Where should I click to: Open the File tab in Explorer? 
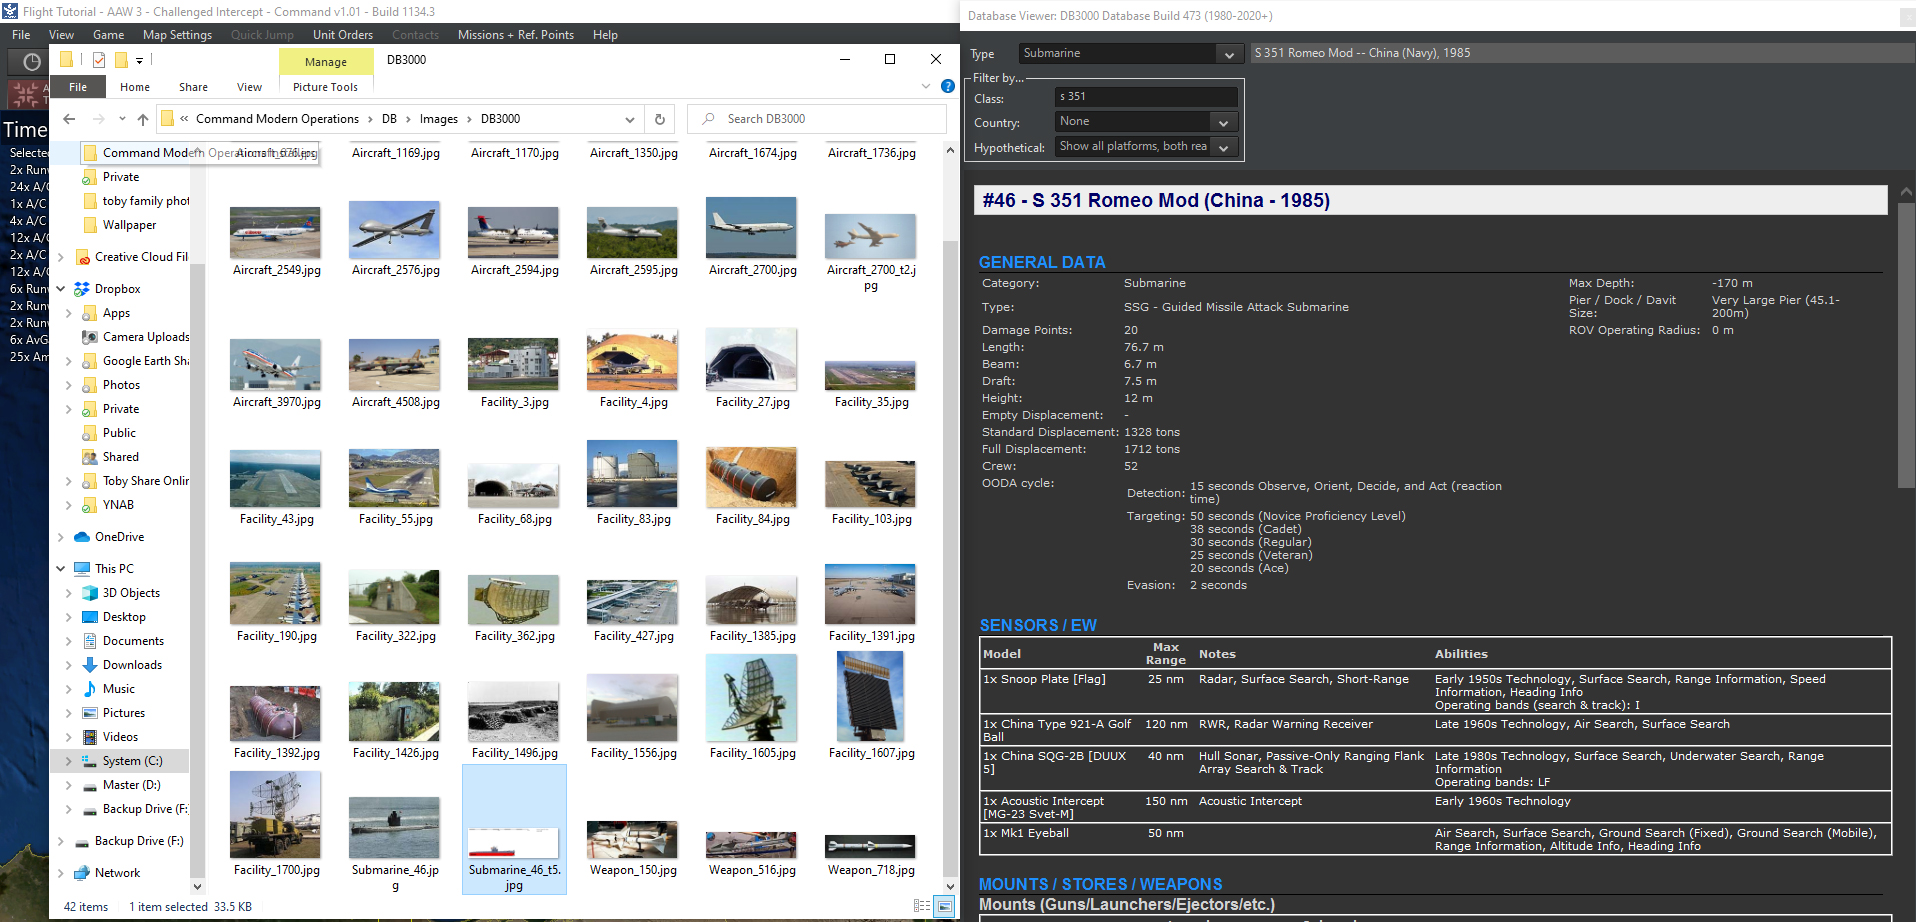click(x=78, y=87)
